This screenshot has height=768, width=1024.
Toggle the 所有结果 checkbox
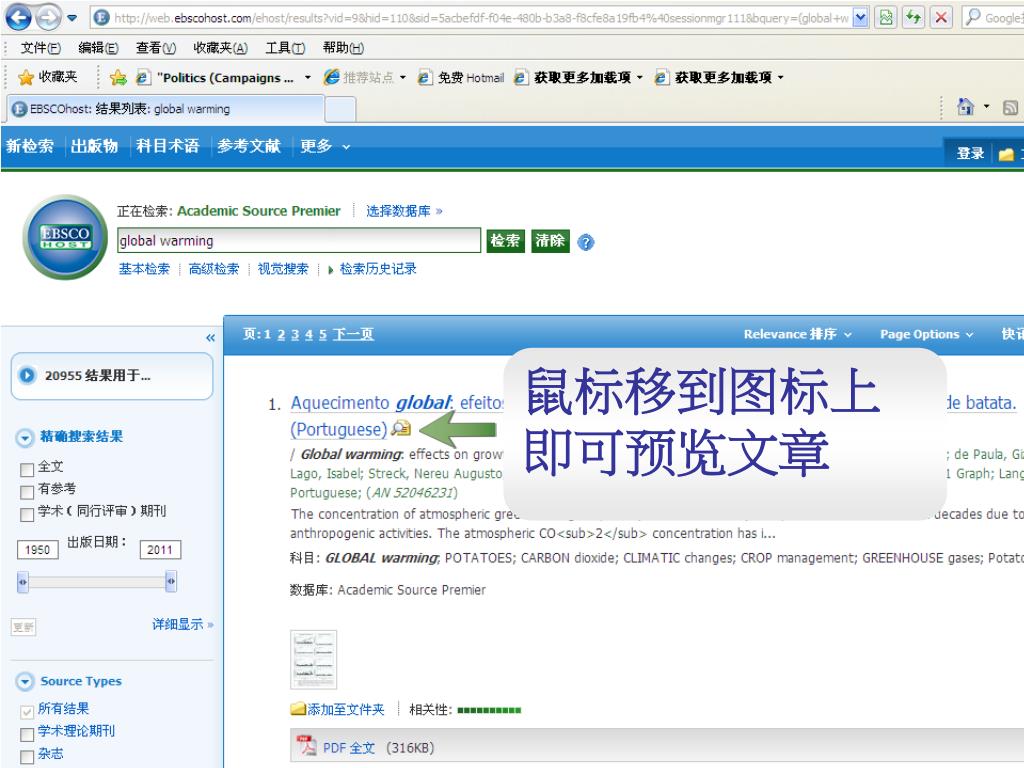pyautogui.click(x=27, y=712)
